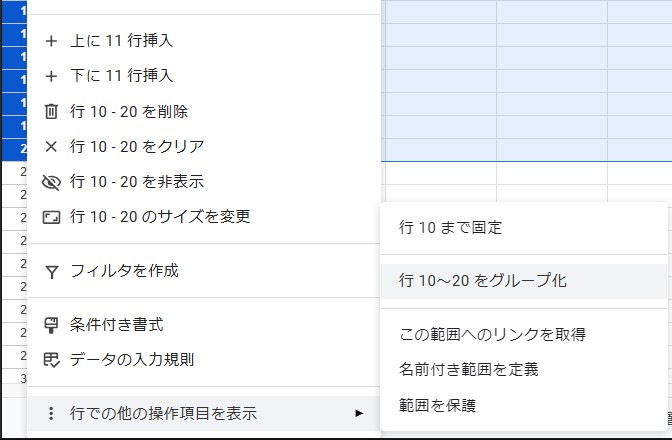Open データの入力規則 menu entry
The image size is (672, 440).
[x=131, y=360]
